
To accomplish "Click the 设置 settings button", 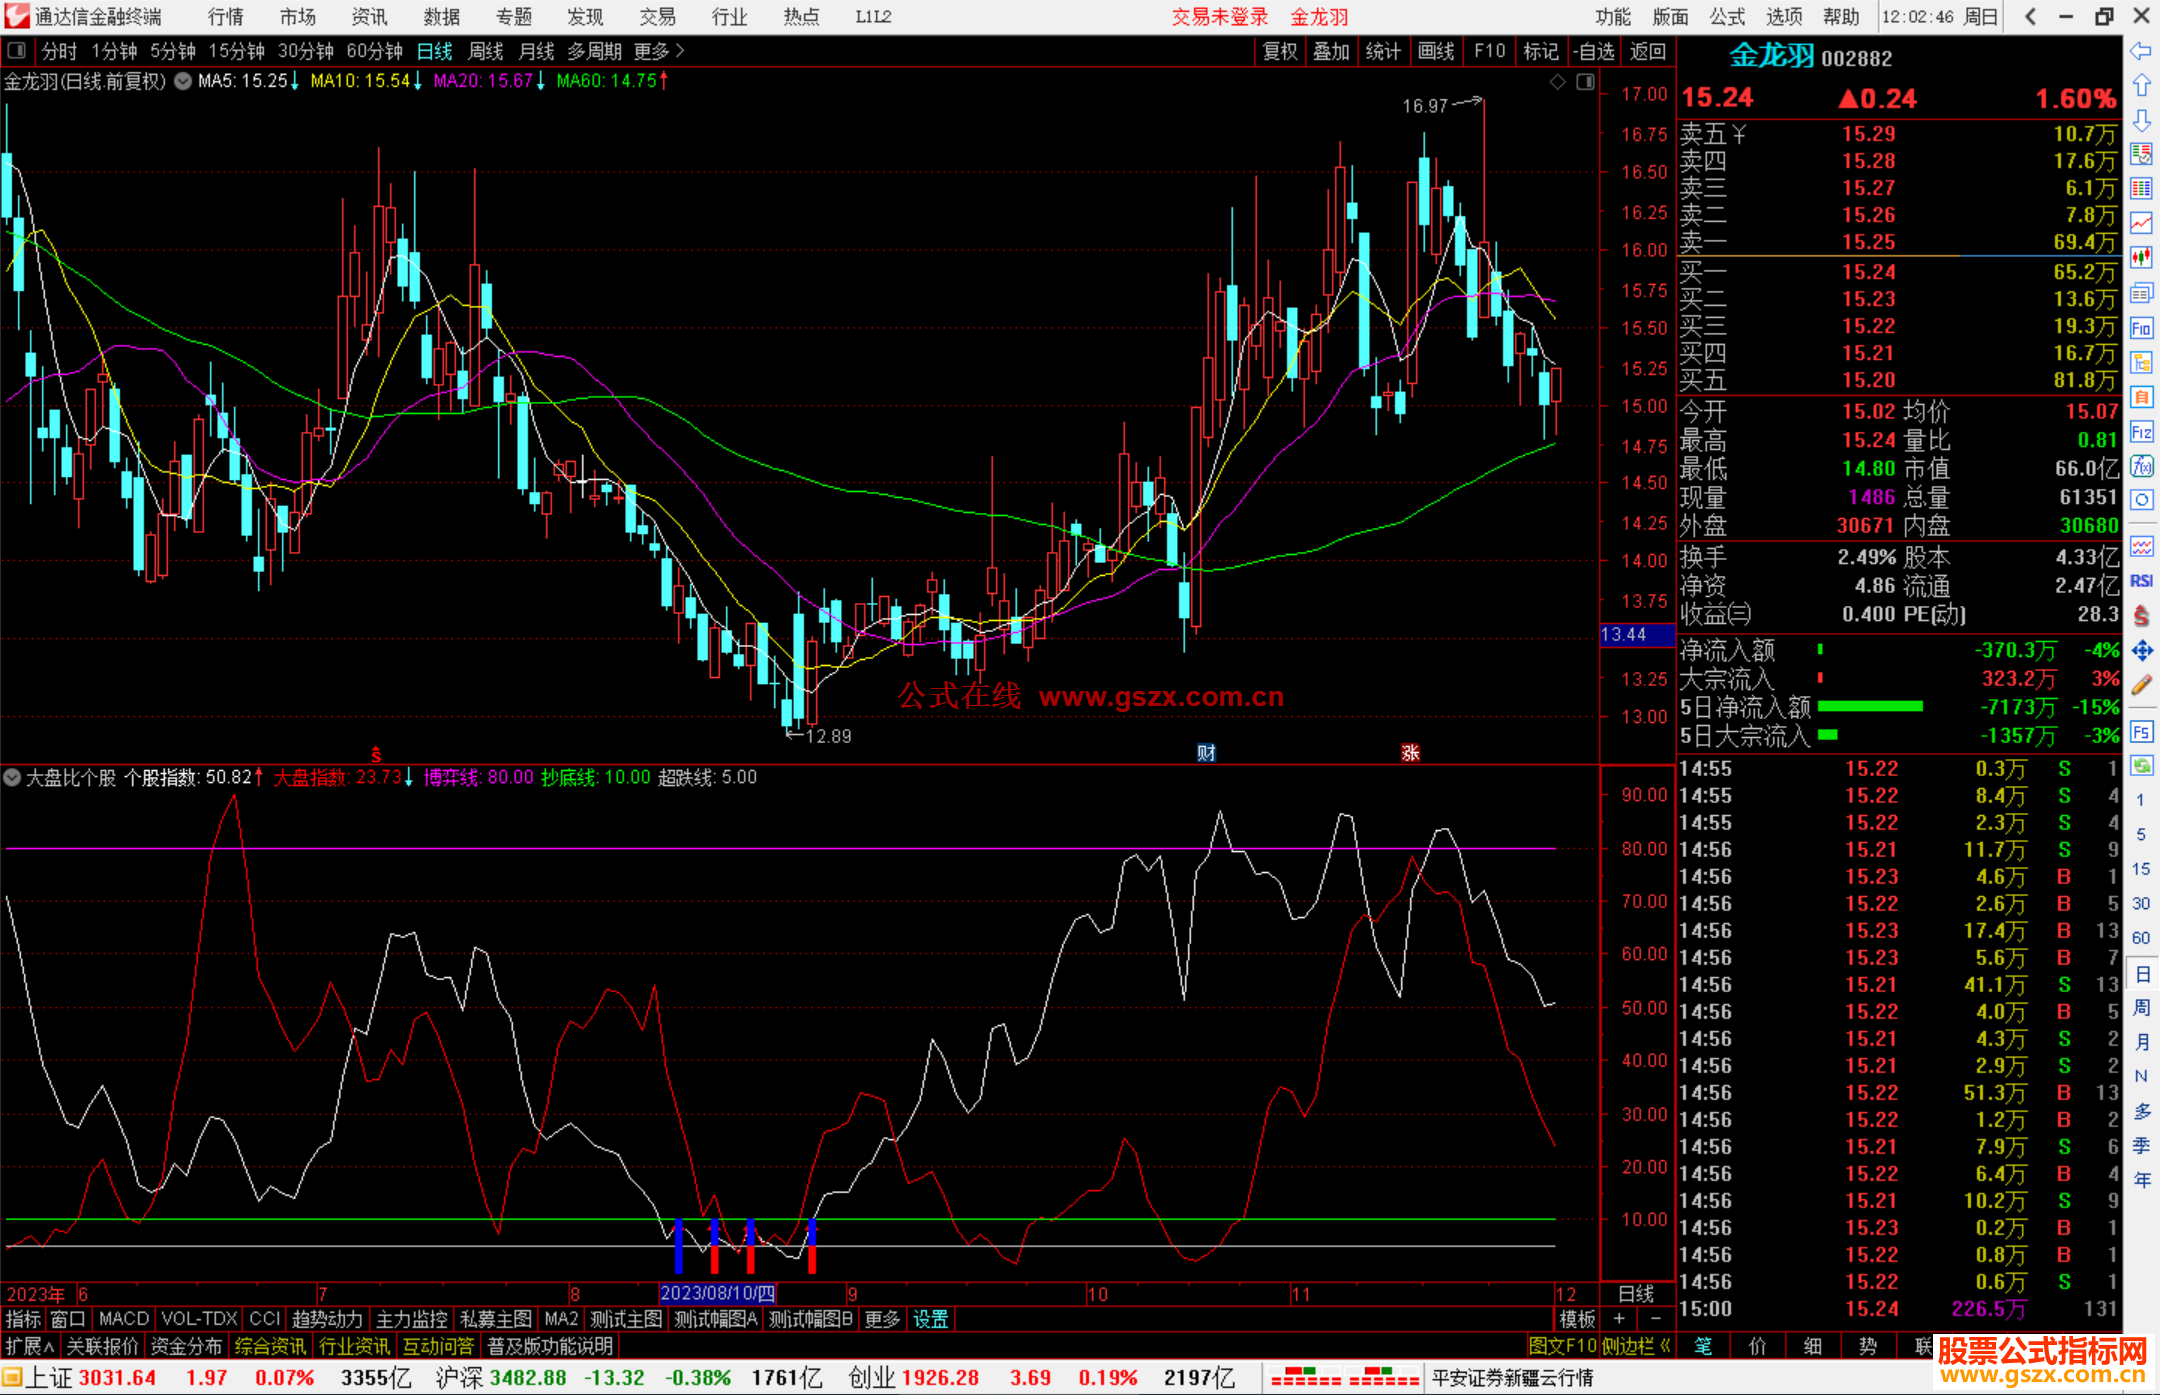I will pyautogui.click(x=930, y=1319).
